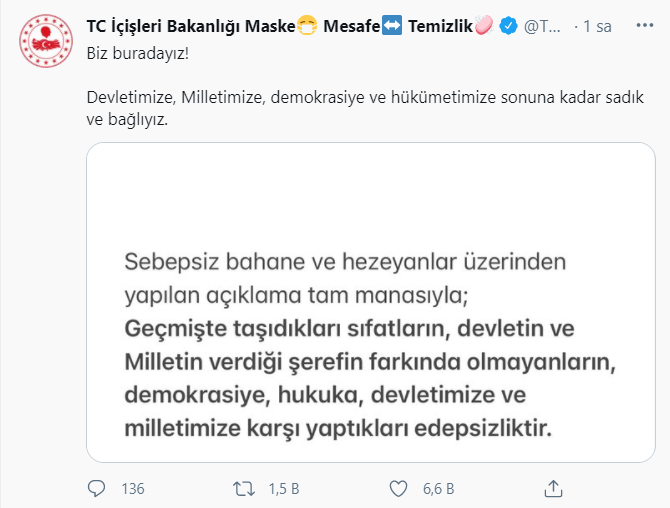Image resolution: width=670 pixels, height=508 pixels.
Task: Click the pink soap emoji after Temizlik
Action: 484,25
